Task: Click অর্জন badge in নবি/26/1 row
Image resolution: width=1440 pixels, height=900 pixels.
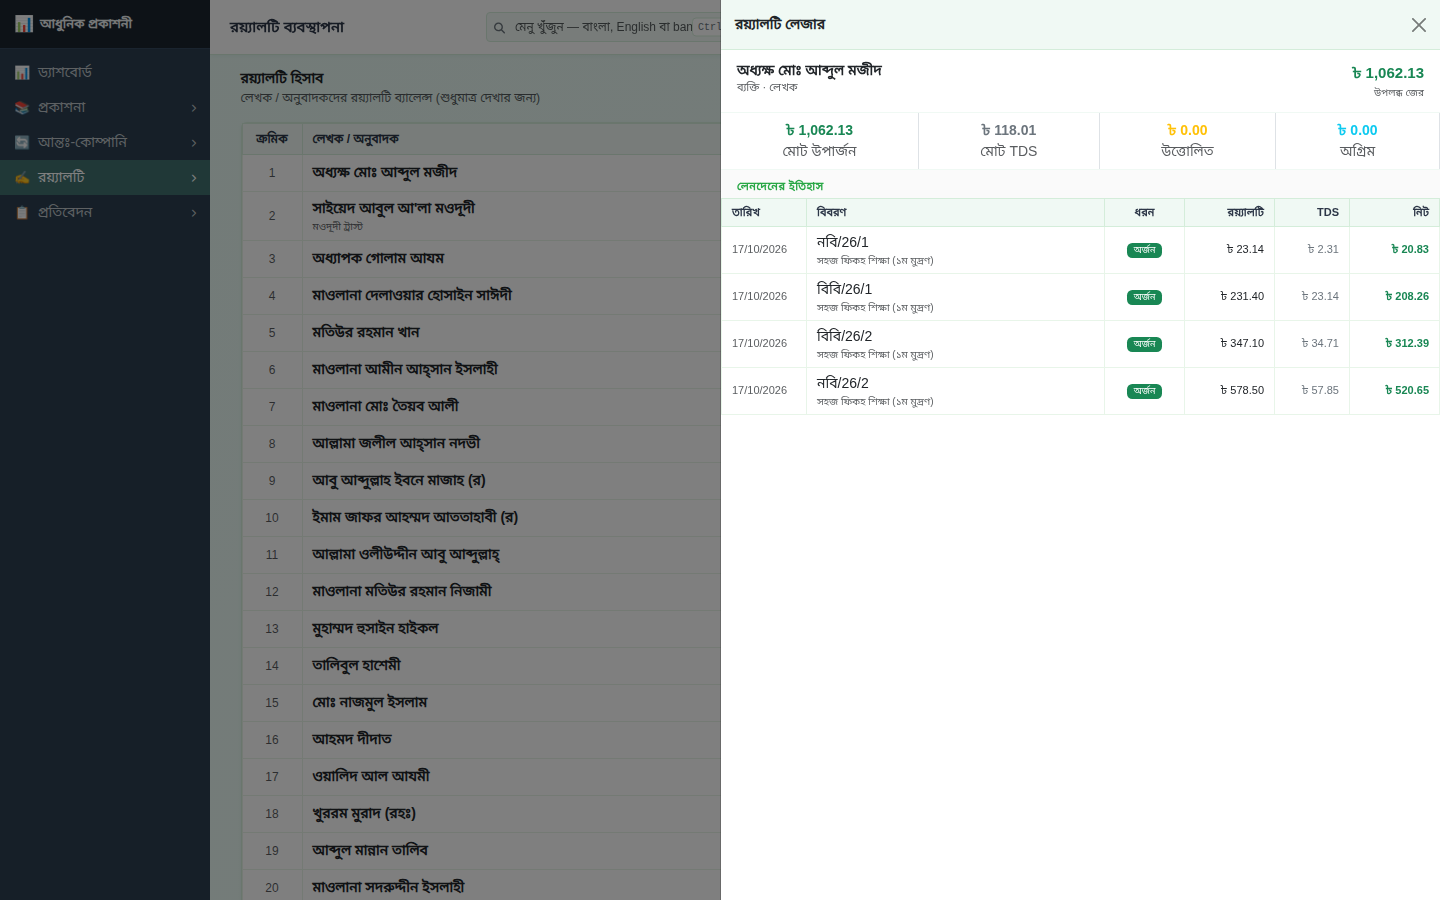Action: click(1144, 250)
